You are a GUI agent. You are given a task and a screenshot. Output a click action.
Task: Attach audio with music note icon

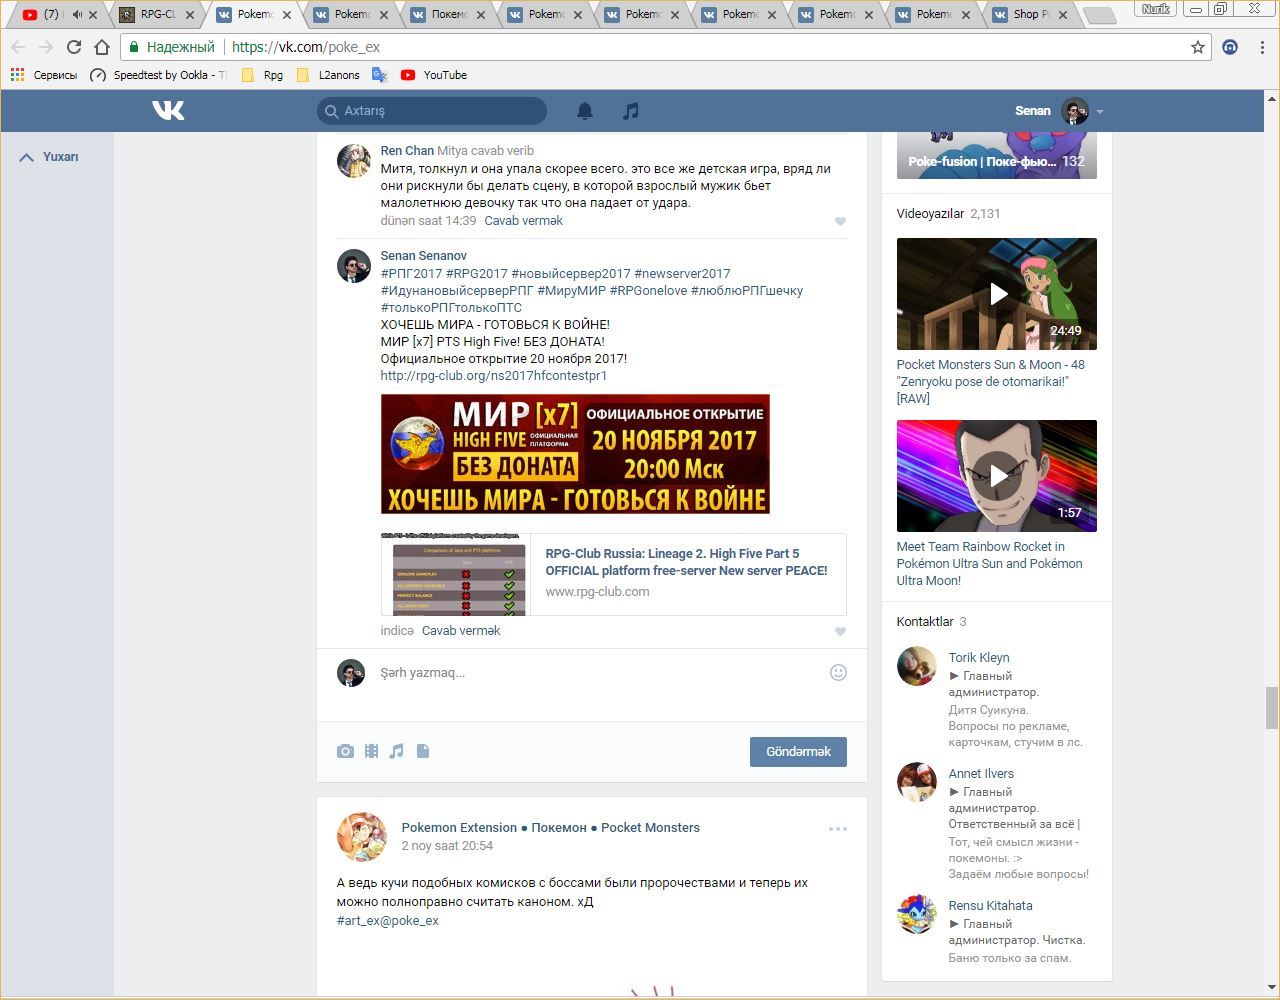tap(397, 751)
